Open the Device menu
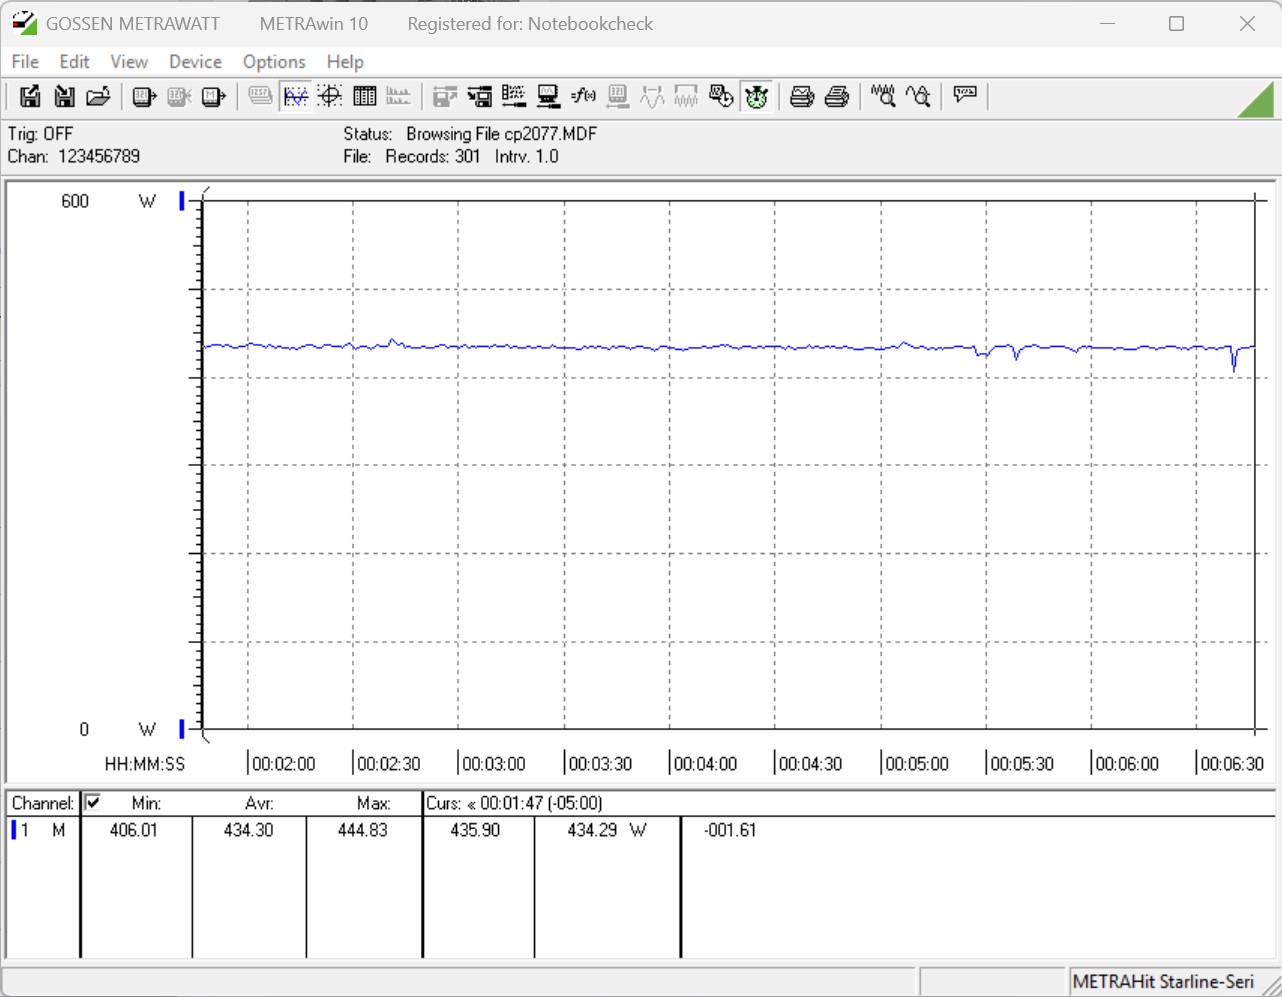Image resolution: width=1282 pixels, height=997 pixels. pos(195,62)
